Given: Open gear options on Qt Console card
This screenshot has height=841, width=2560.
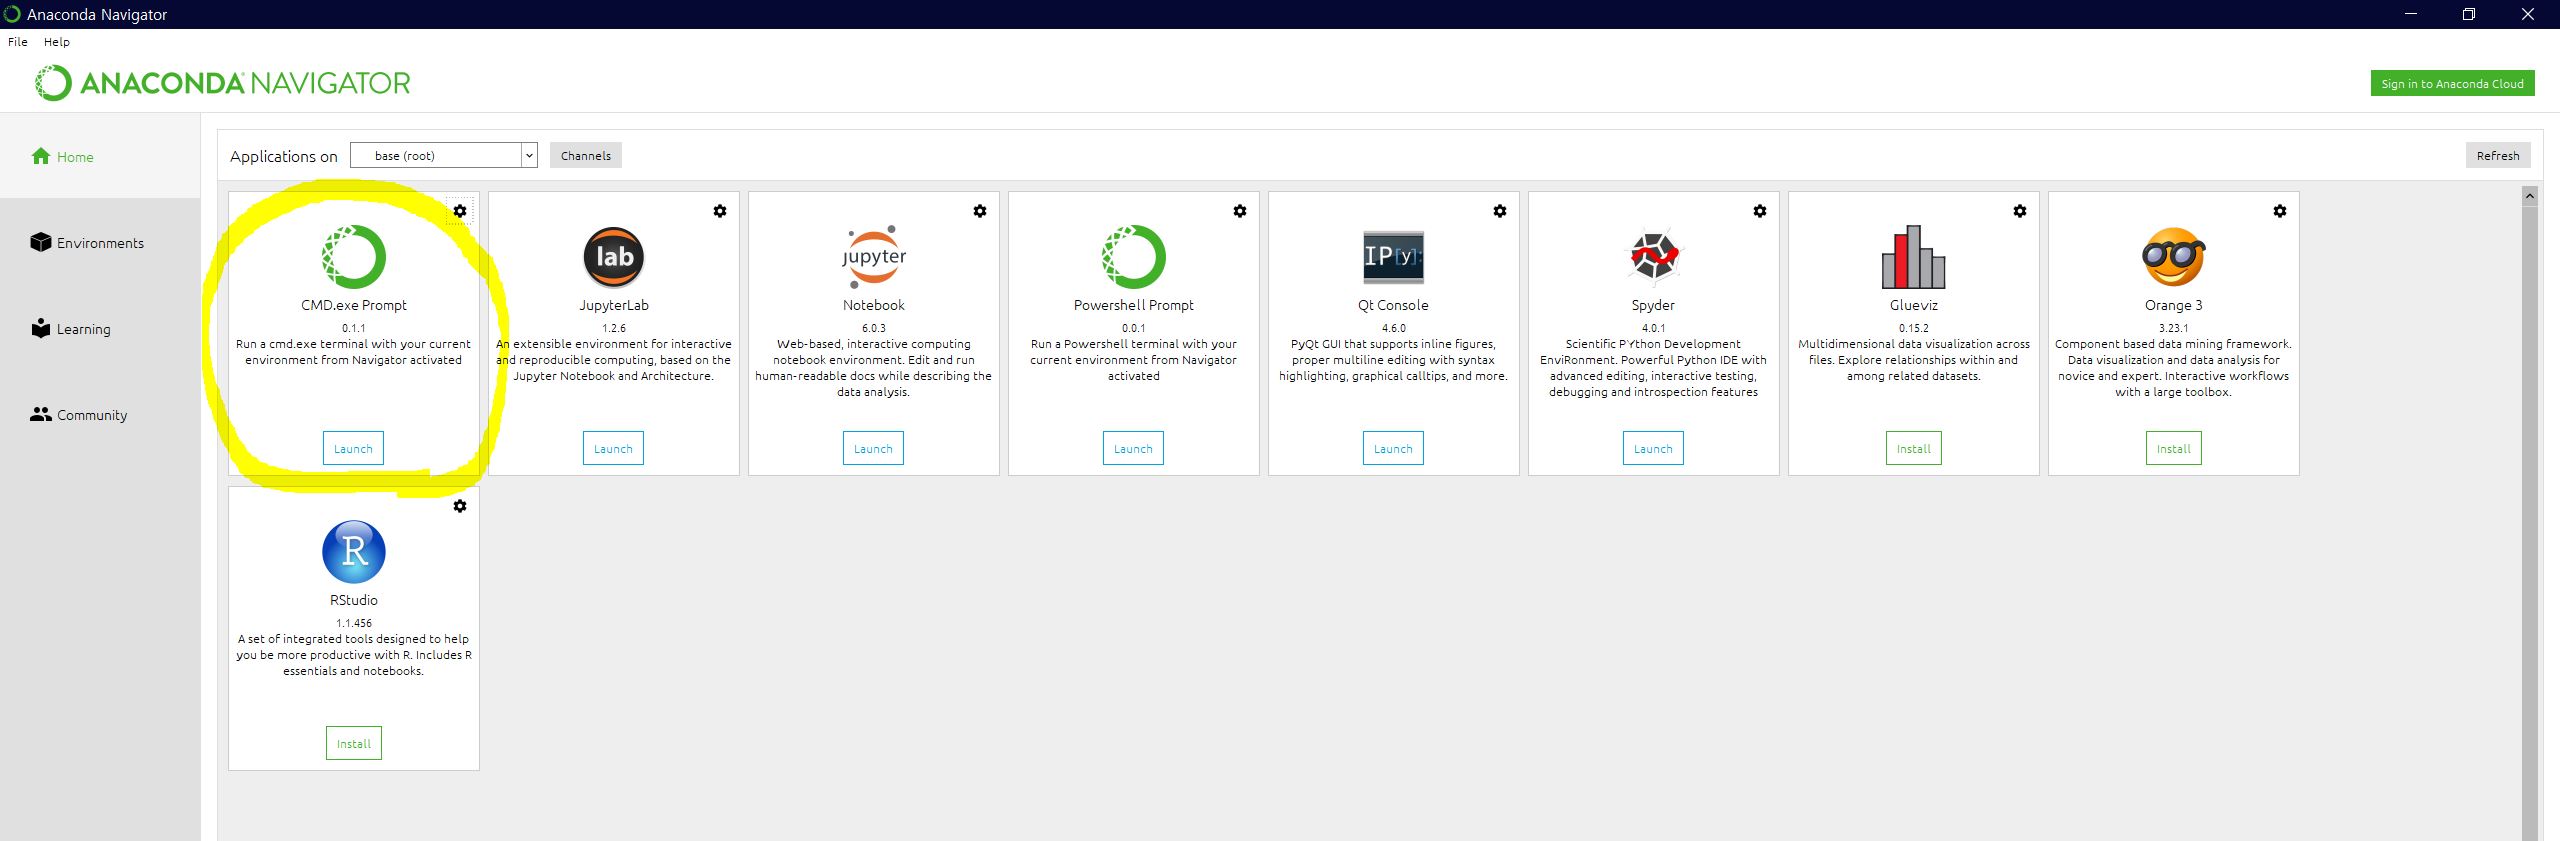Looking at the screenshot, I should click(1499, 211).
